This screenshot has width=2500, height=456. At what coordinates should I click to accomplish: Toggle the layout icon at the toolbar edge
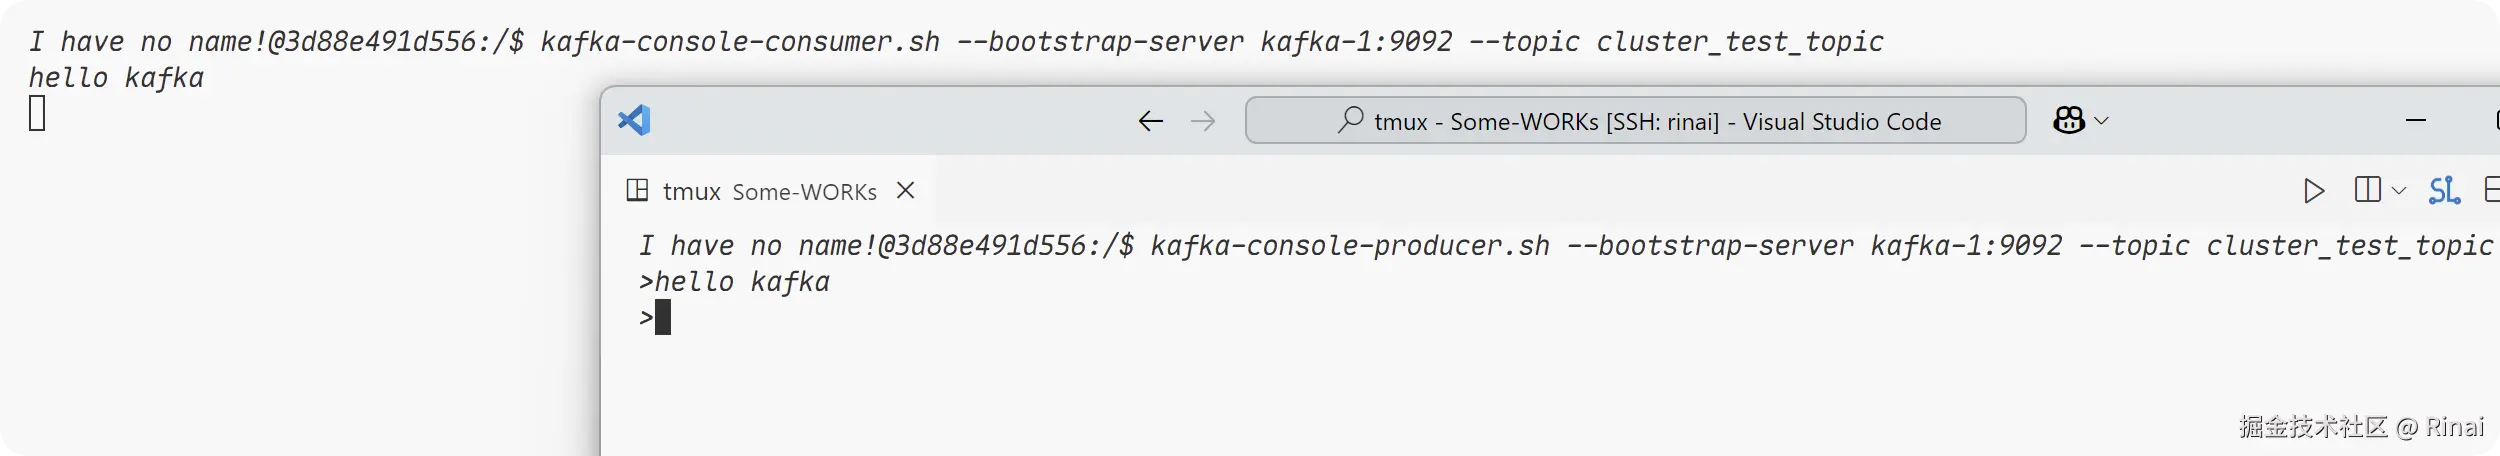tap(2492, 190)
